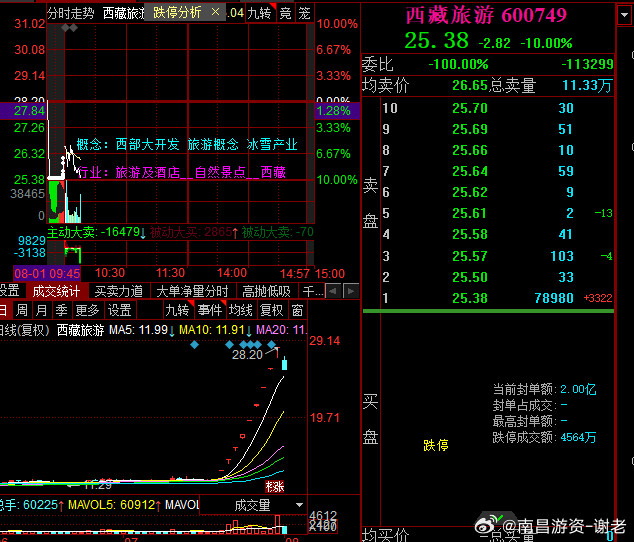
Task: Open the dropdown arrow at the top right corner
Action: pyautogui.click(x=624, y=15)
